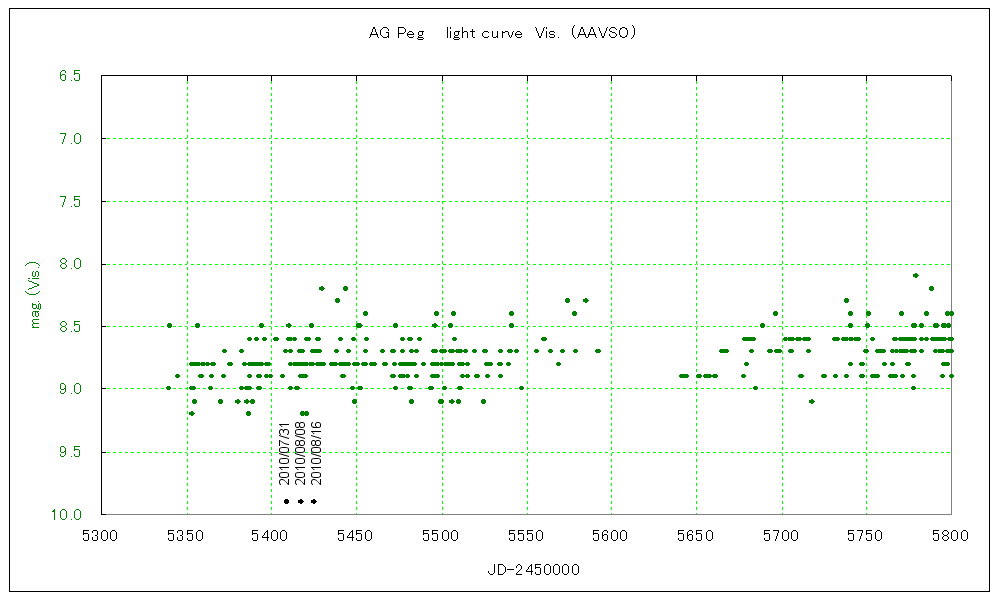This screenshot has height=600, width=1000.
Task: Click the 7.5 y-axis tick label
Action: point(69,202)
